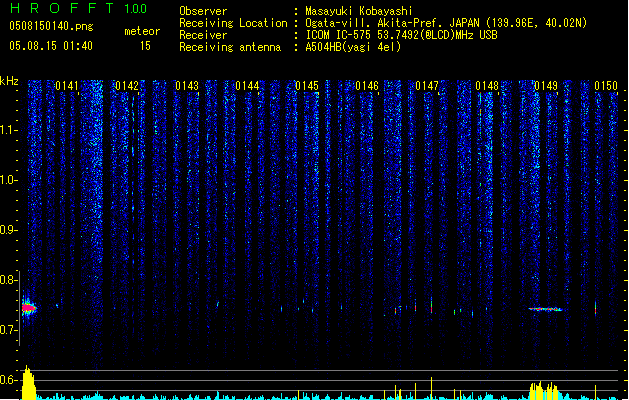629x400 pixels.
Task: Click the observer name Masayuki Kobayashi
Action: pyautogui.click(x=359, y=11)
